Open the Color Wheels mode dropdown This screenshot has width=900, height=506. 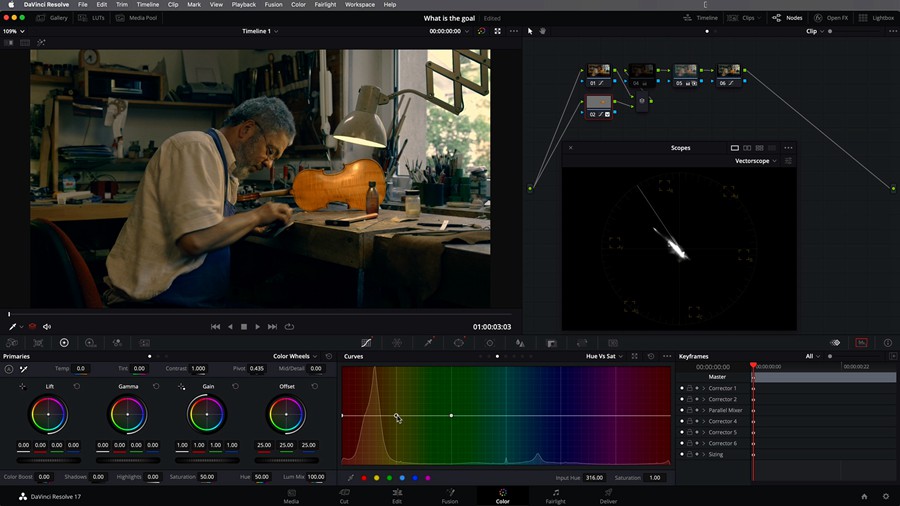tap(295, 356)
